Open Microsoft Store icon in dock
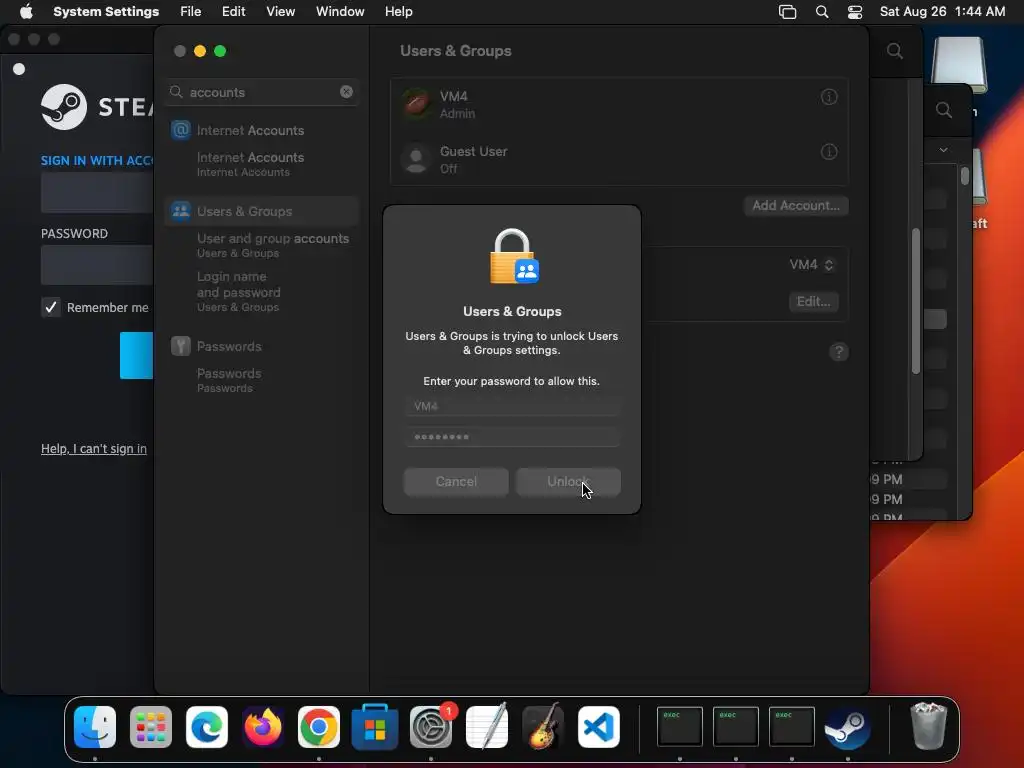This screenshot has height=768, width=1024. click(x=375, y=727)
